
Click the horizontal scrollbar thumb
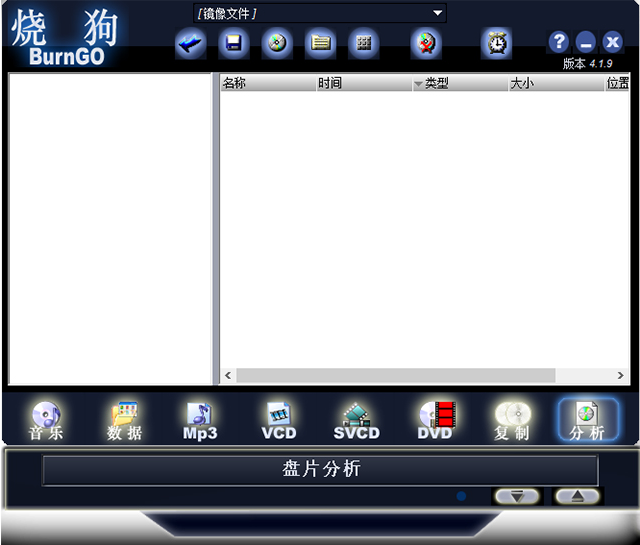pos(396,375)
